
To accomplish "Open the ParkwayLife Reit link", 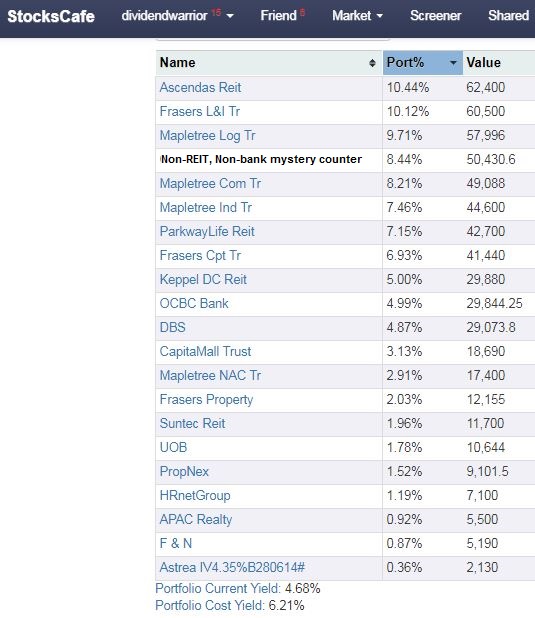I will coord(207,231).
